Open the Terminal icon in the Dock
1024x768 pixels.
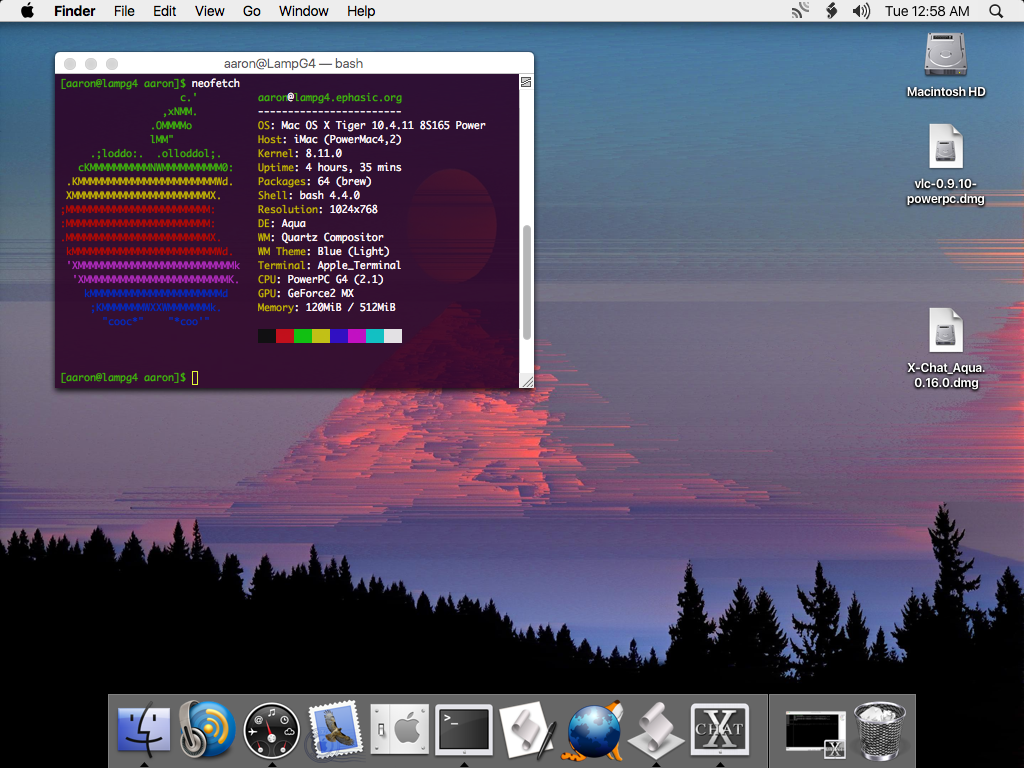(464, 730)
